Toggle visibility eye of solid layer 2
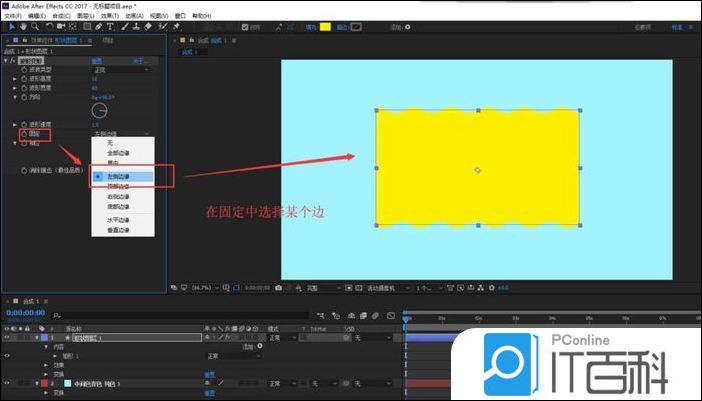This screenshot has width=702, height=401. (7, 383)
